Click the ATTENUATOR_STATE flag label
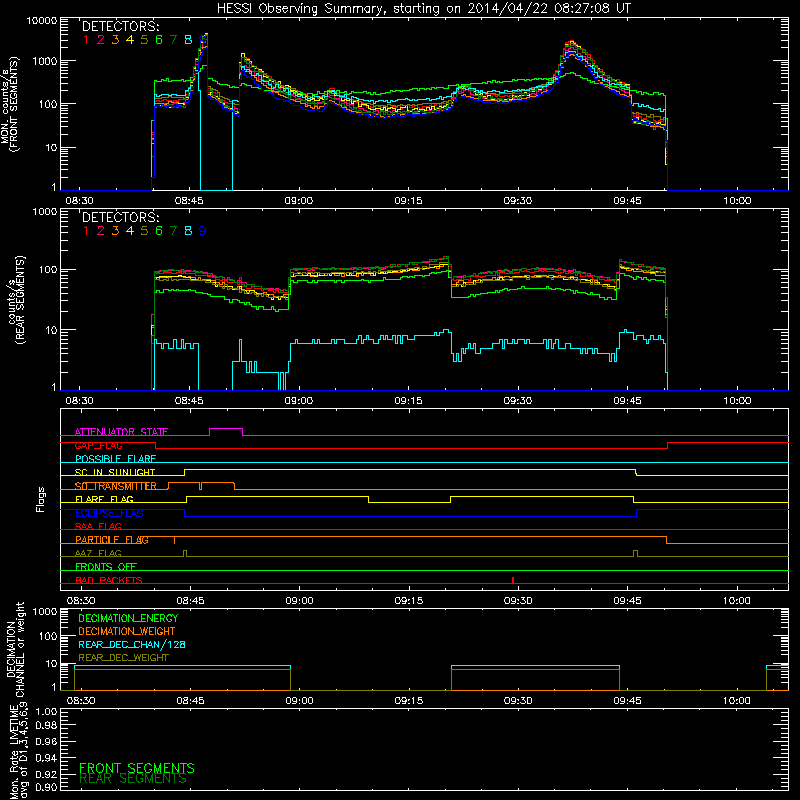This screenshot has height=800, width=800. point(121,432)
